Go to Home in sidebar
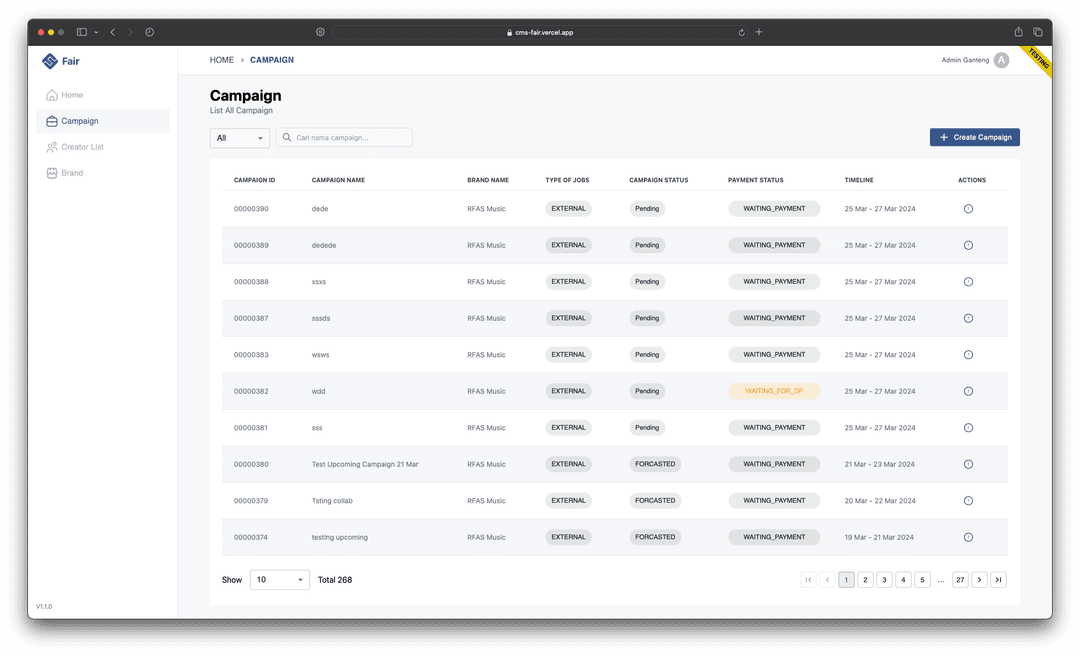 pyautogui.click(x=72, y=95)
